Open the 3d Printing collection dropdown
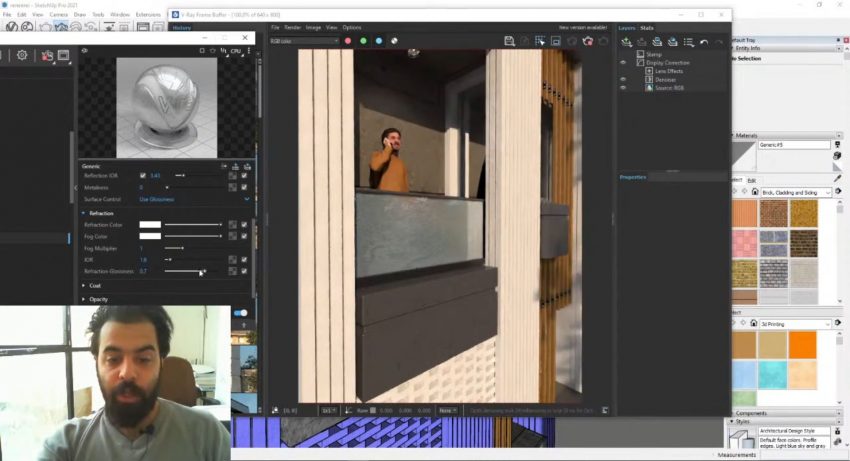The width and height of the screenshot is (850, 461). pyautogui.click(x=796, y=324)
